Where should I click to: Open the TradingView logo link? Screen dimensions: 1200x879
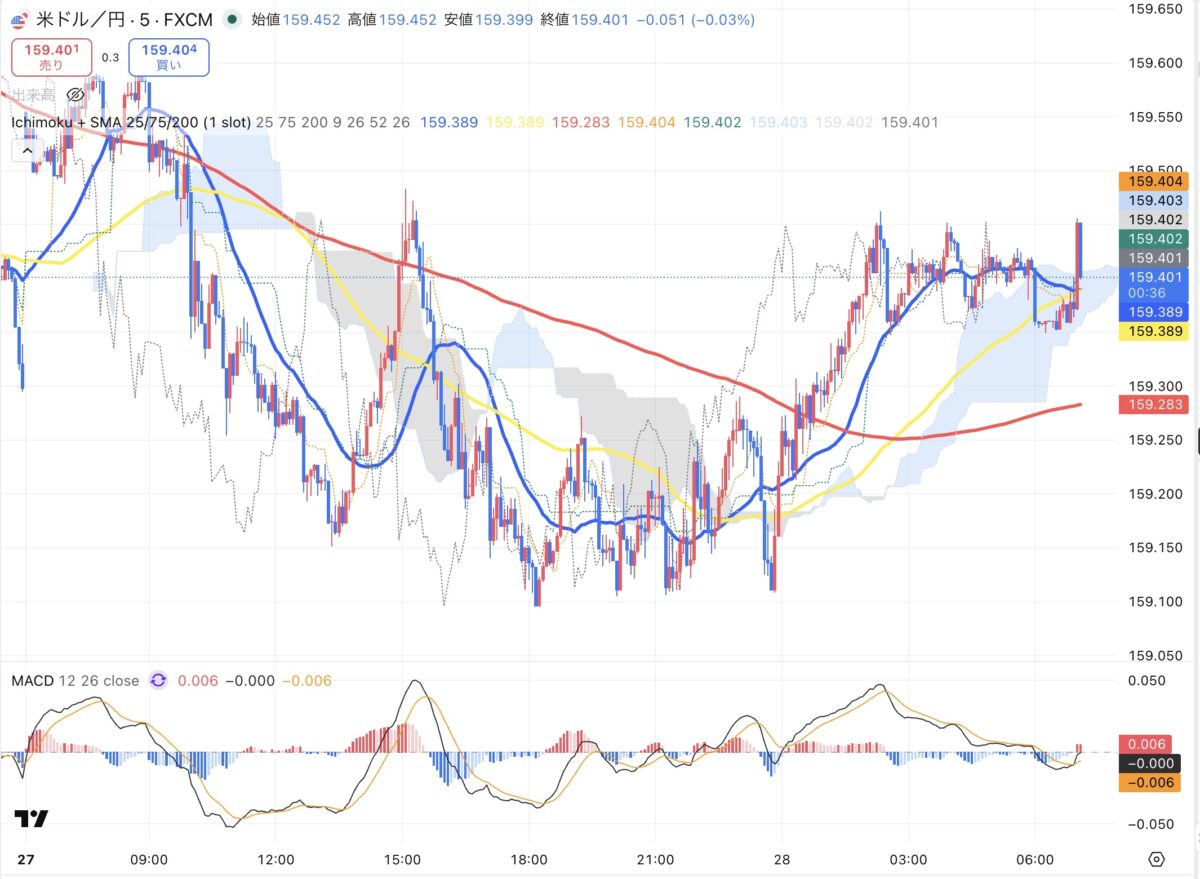coord(31,819)
